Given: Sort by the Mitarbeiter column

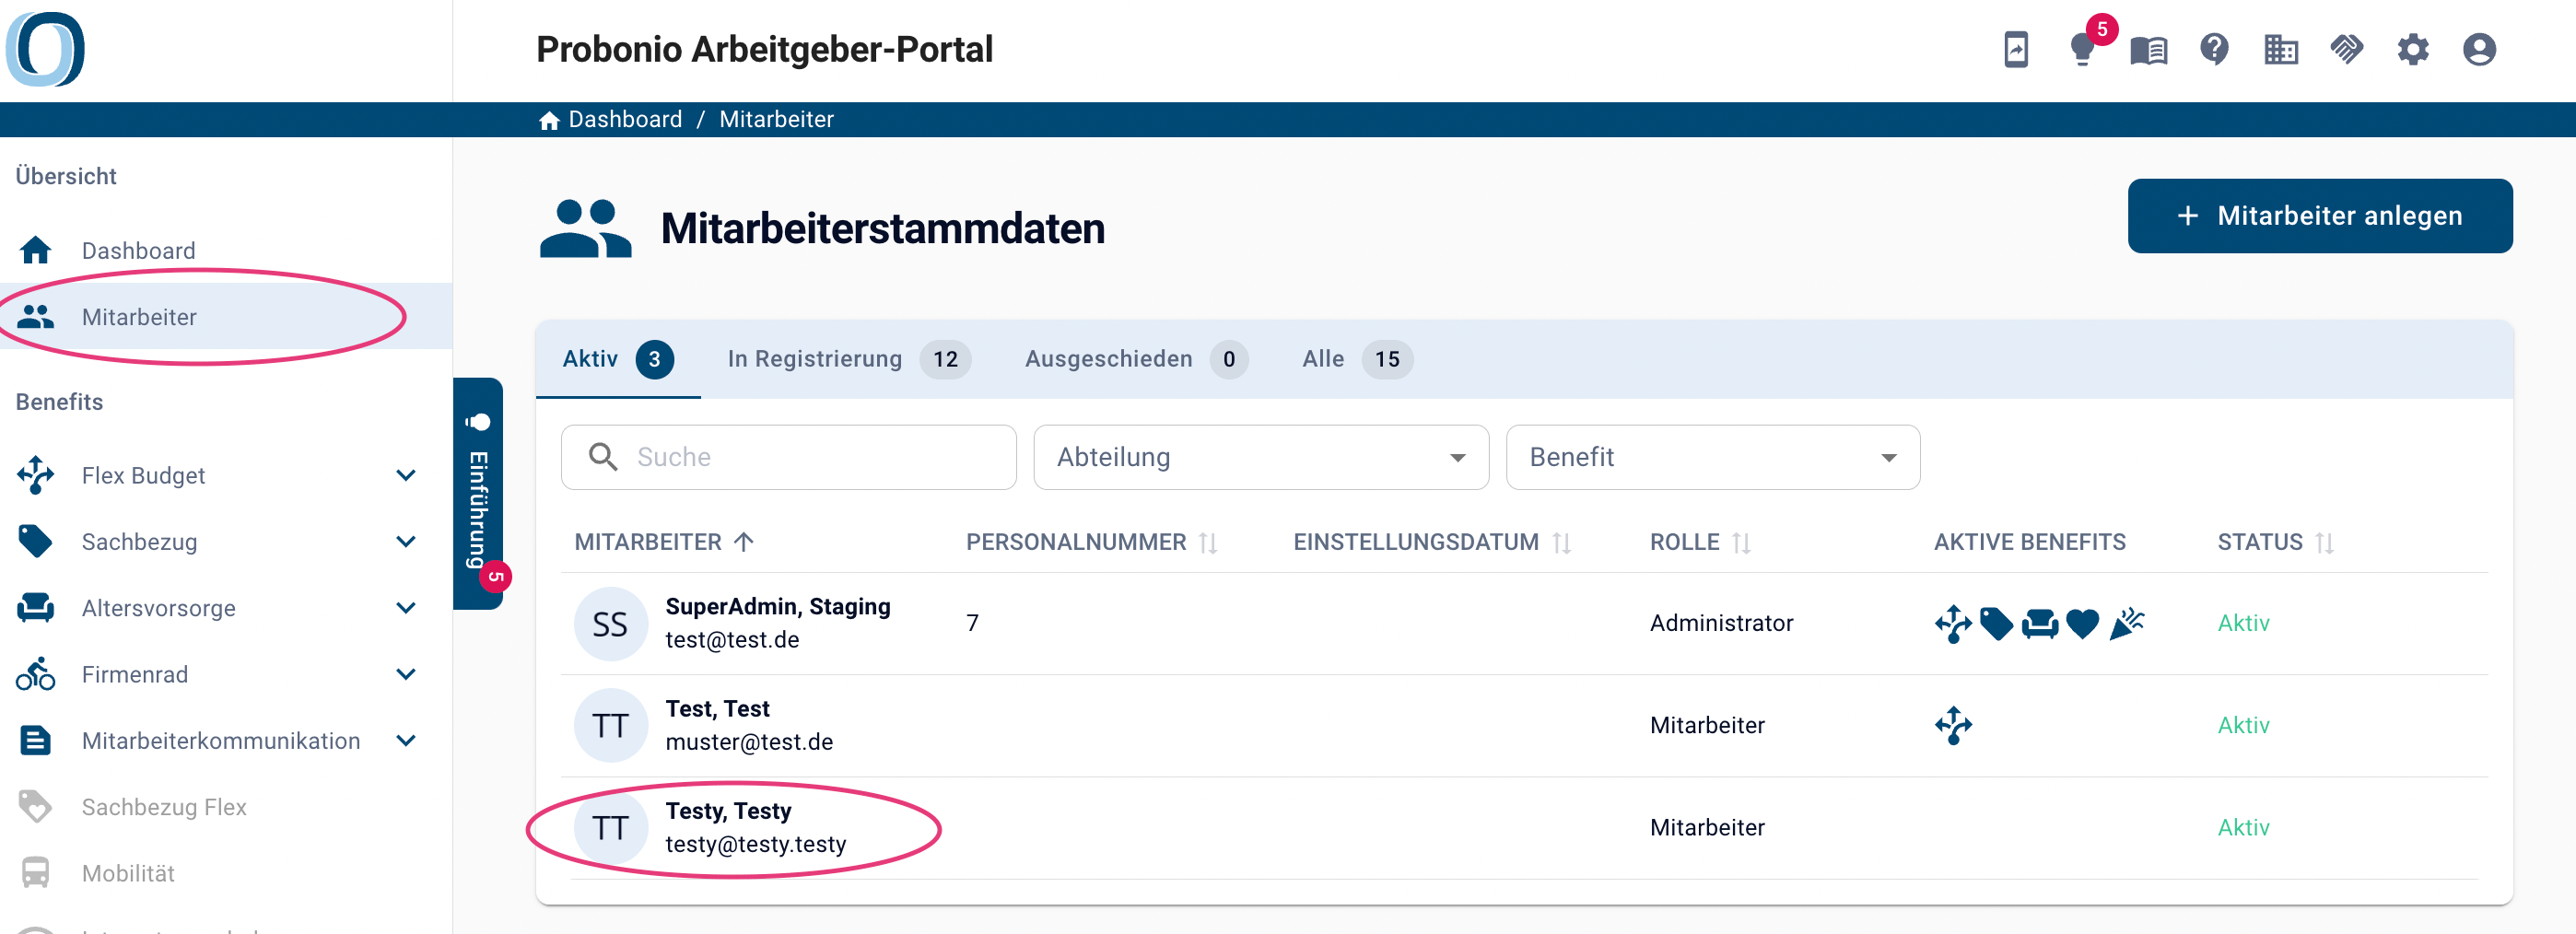Looking at the screenshot, I should (x=664, y=541).
